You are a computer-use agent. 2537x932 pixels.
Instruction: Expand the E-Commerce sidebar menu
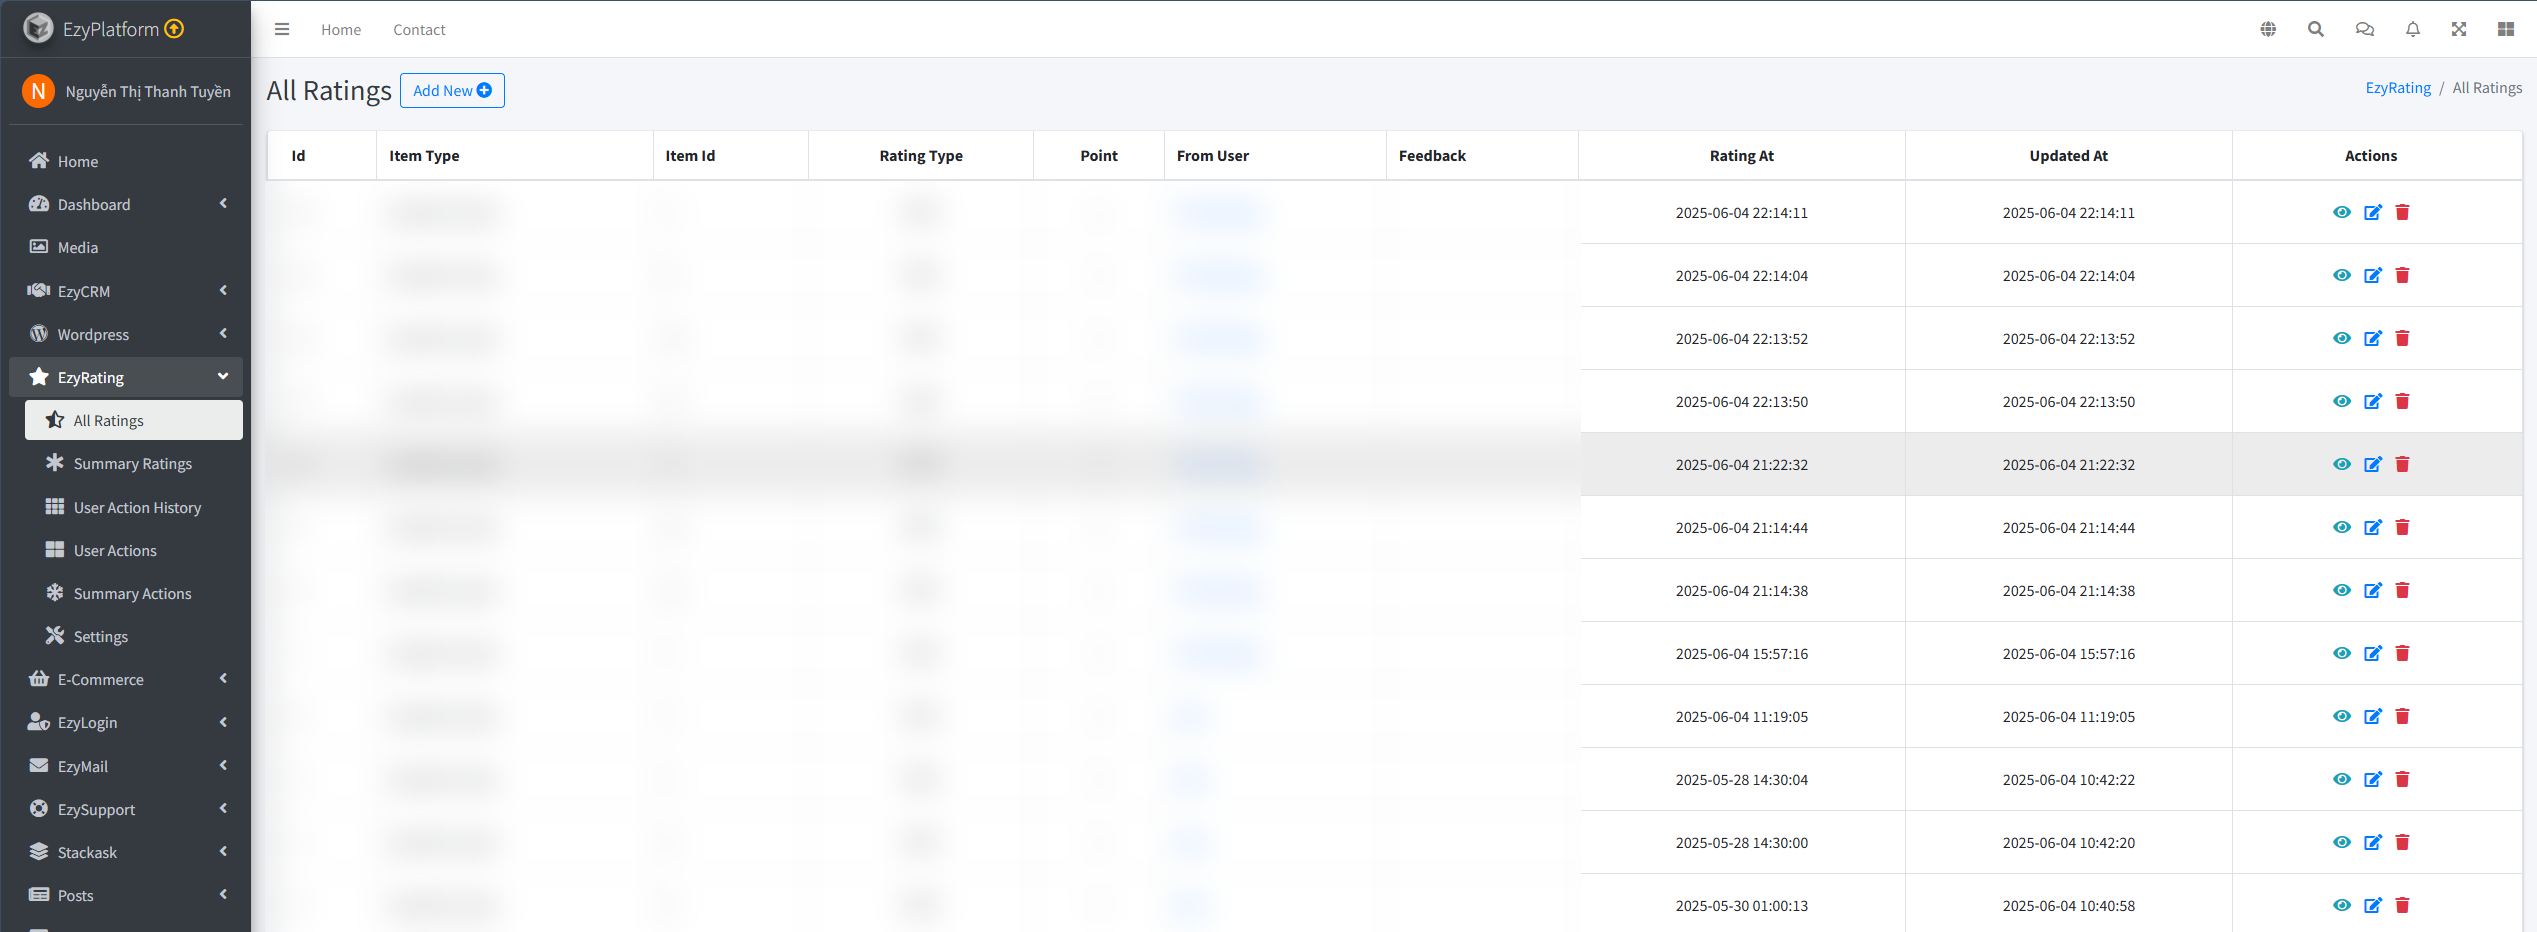(x=126, y=679)
